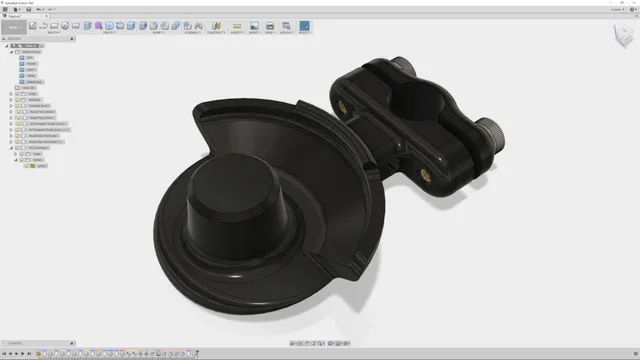
Task: Close the open document tab
Action: (46, 16)
